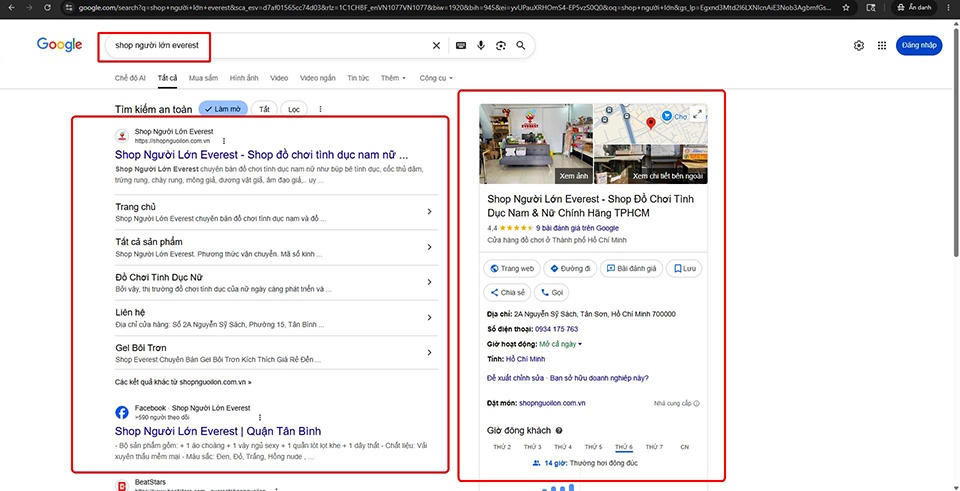This screenshot has width=960, height=491.
Task: Click Trang web button in business panel
Action: click(x=512, y=268)
